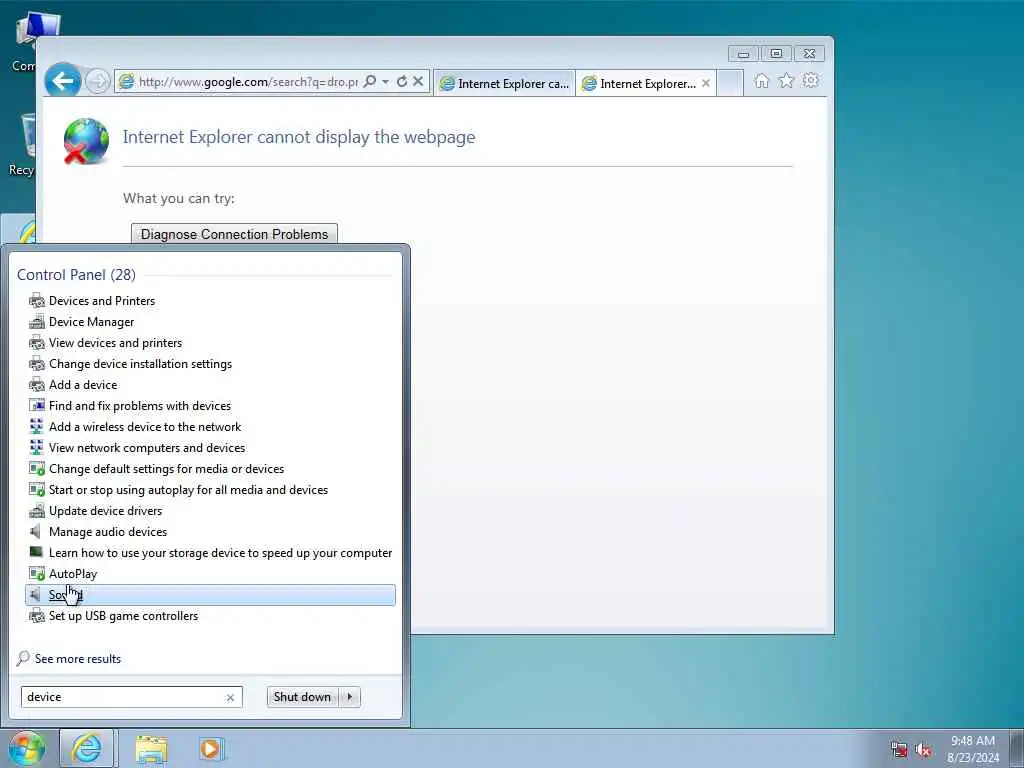Image resolution: width=1024 pixels, height=768 pixels.
Task: Open a new tab with the blank tab button
Action: (730, 84)
